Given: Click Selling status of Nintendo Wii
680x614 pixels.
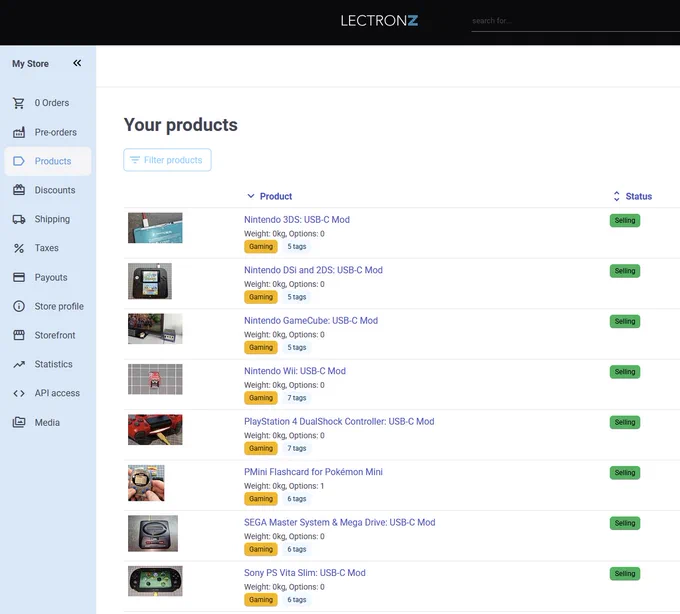Looking at the screenshot, I should click(x=624, y=372).
